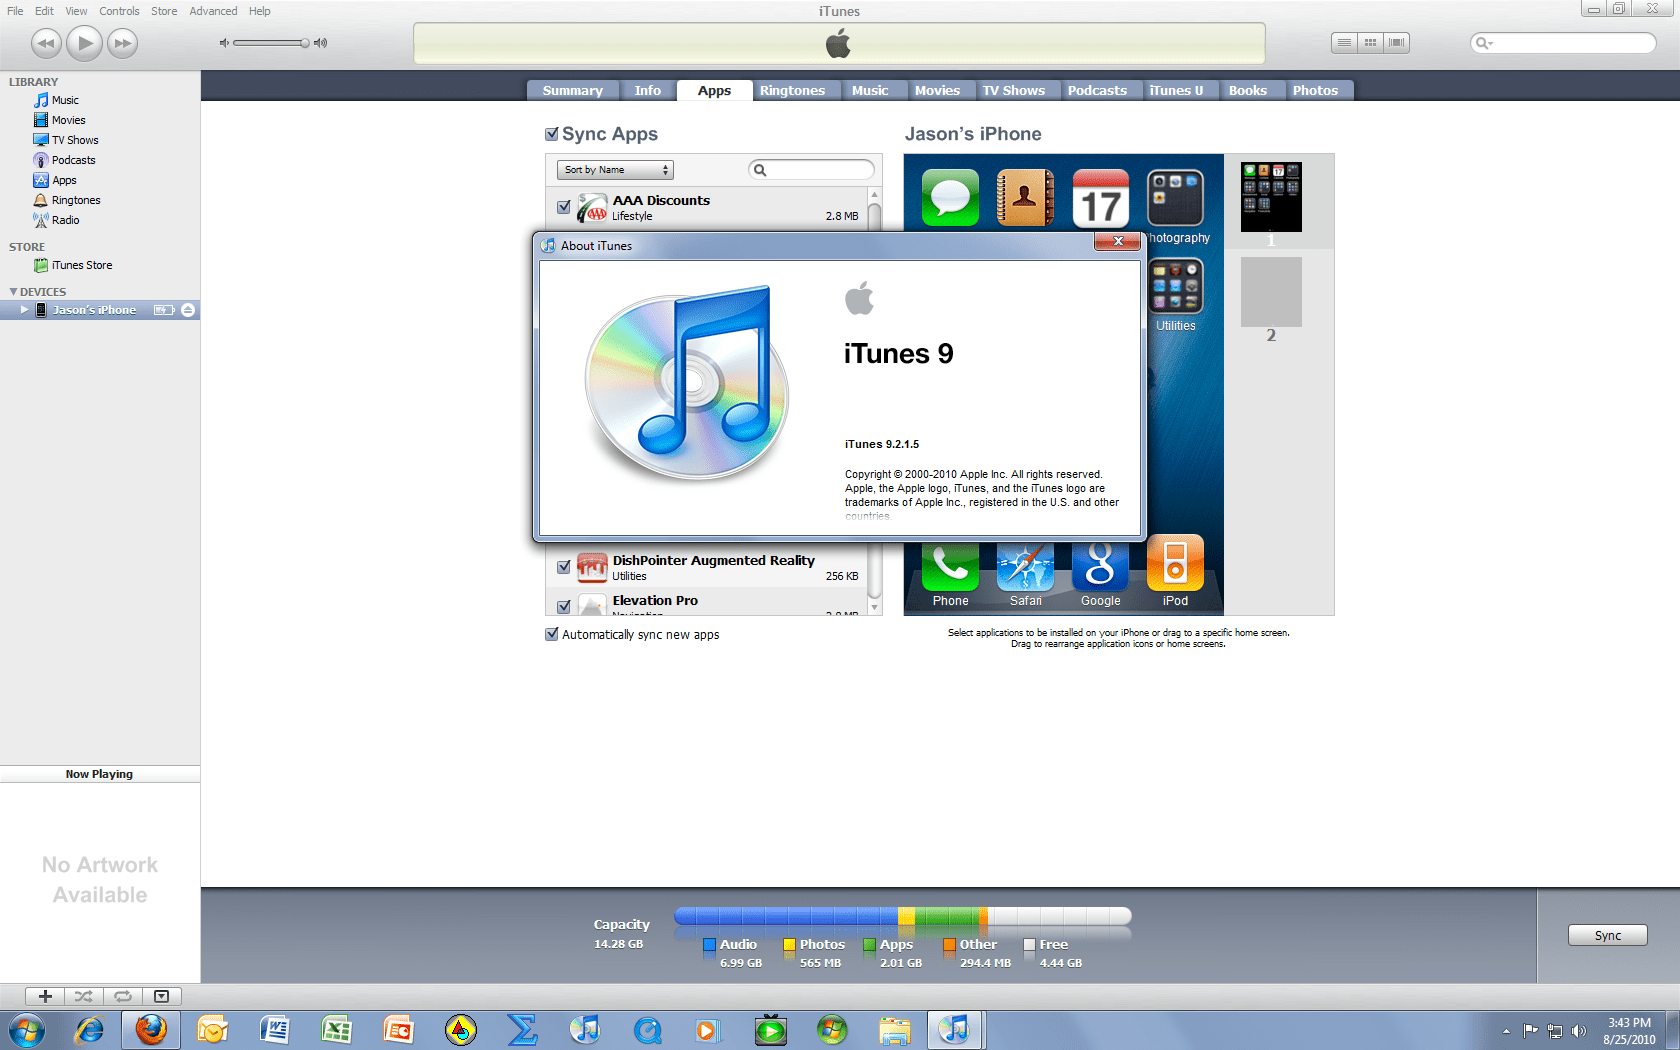Select the Contacts app icon
Image resolution: width=1680 pixels, height=1050 pixels.
[1025, 197]
